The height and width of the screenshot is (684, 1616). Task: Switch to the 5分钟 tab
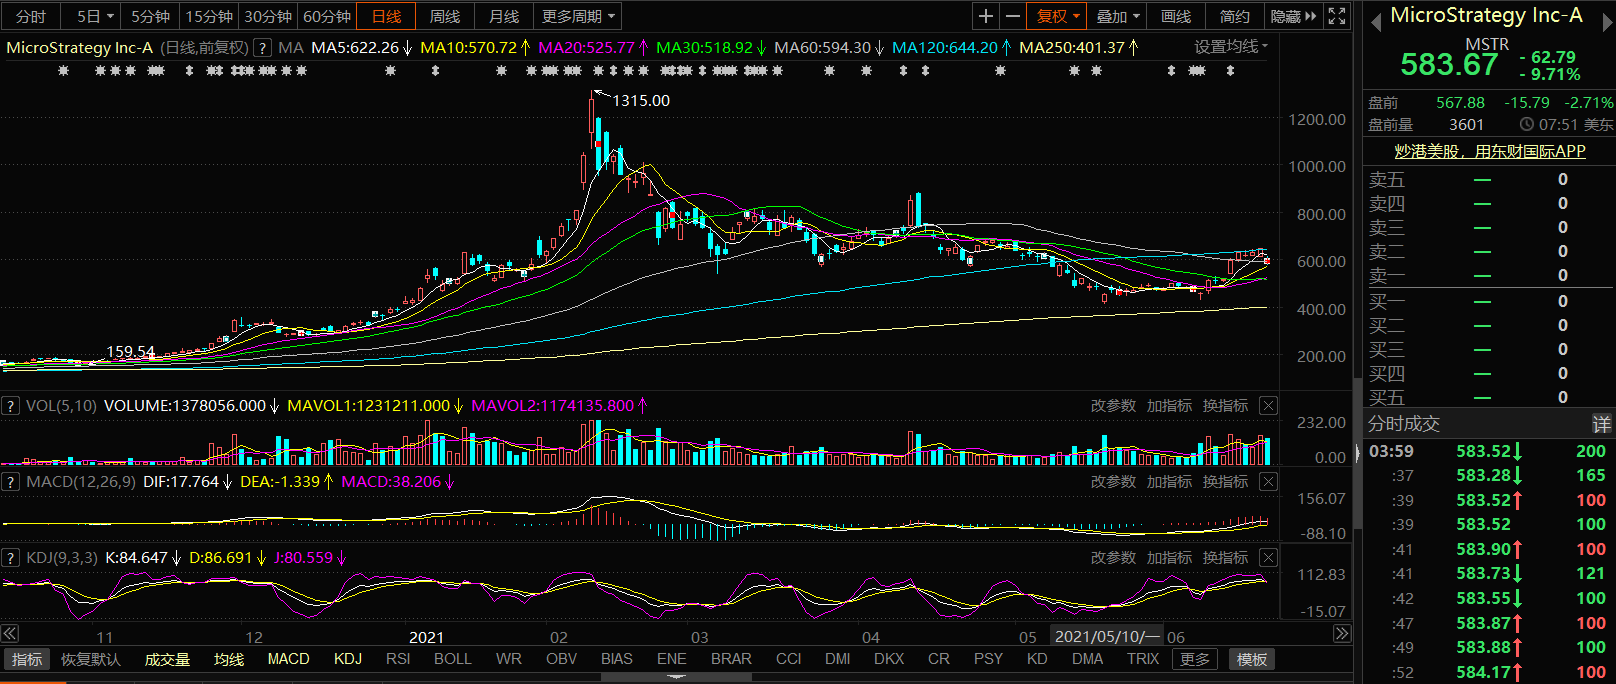tap(150, 16)
